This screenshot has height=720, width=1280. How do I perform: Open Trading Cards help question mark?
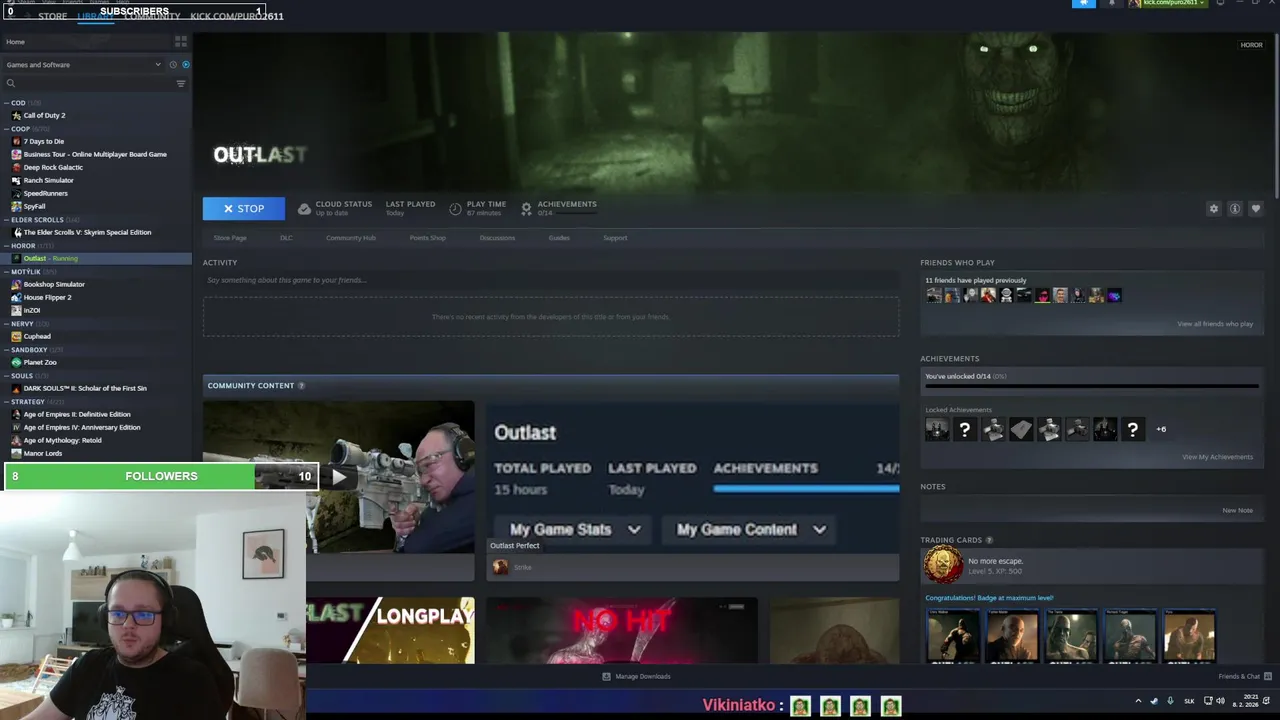(x=989, y=540)
